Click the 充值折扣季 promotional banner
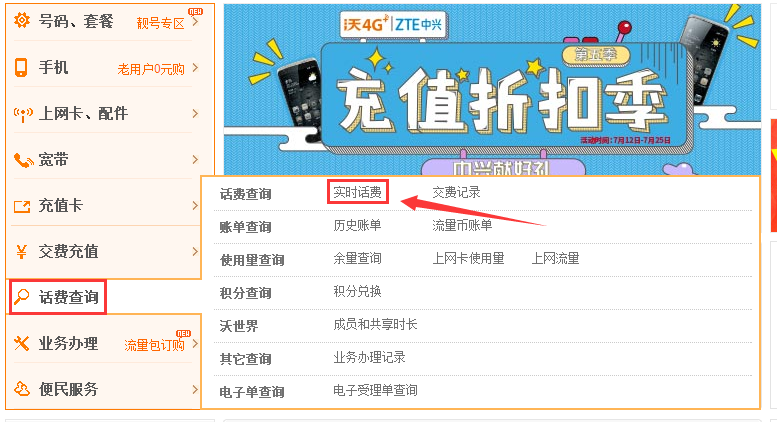Viewport: 777px width, 422px height. (492, 90)
